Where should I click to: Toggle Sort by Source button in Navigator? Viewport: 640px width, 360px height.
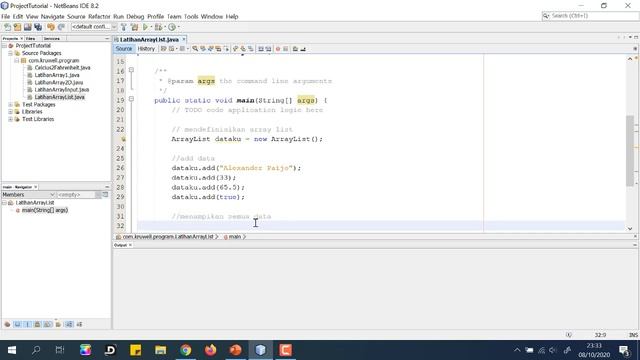click(79, 324)
